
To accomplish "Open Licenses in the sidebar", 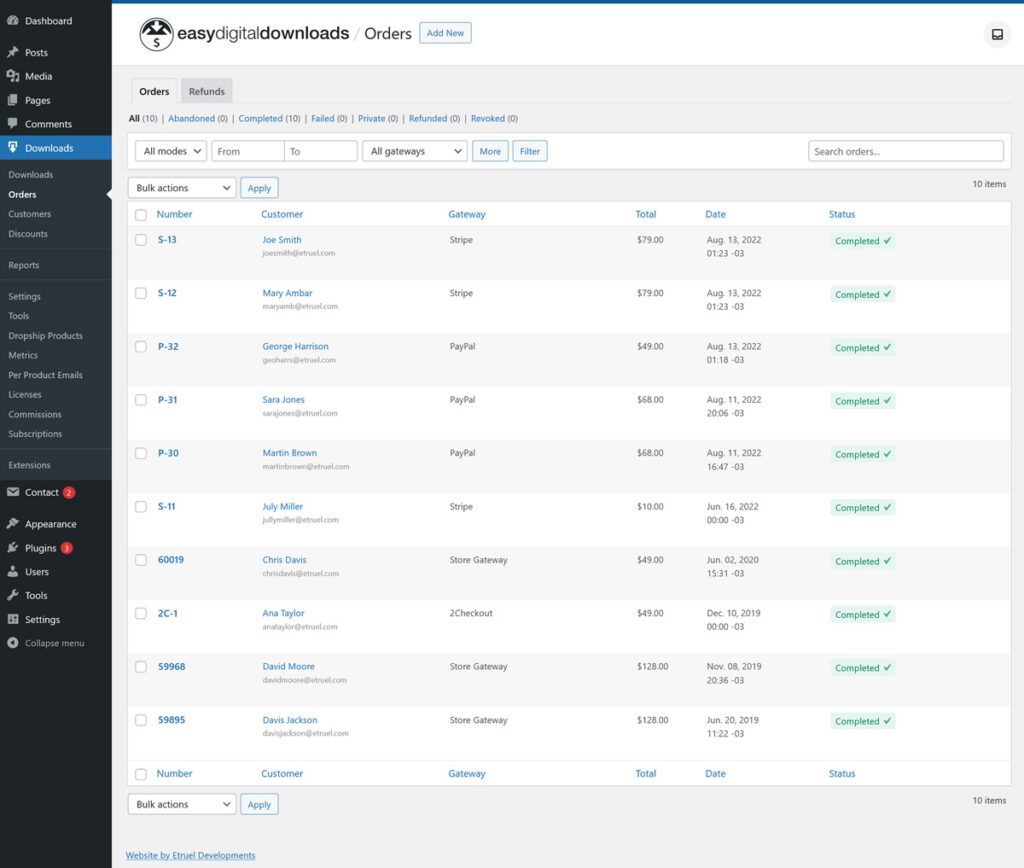I will coord(25,394).
